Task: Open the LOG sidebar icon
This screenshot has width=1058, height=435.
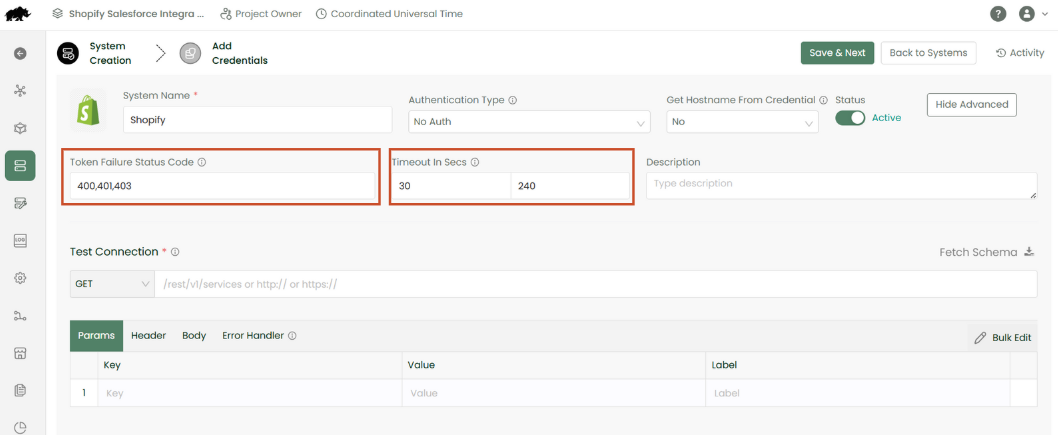Action: [x=20, y=240]
